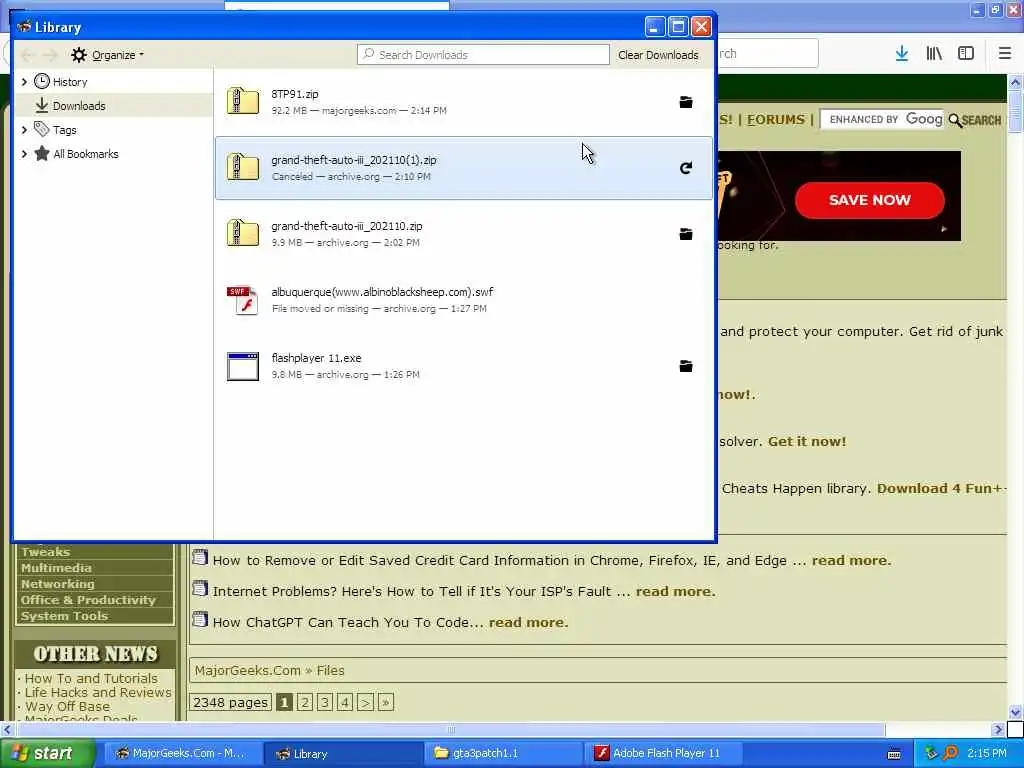Select the albuquerque(www.albinoblacksheep.com).swf download row
The height and width of the screenshot is (768, 1024).
point(464,300)
